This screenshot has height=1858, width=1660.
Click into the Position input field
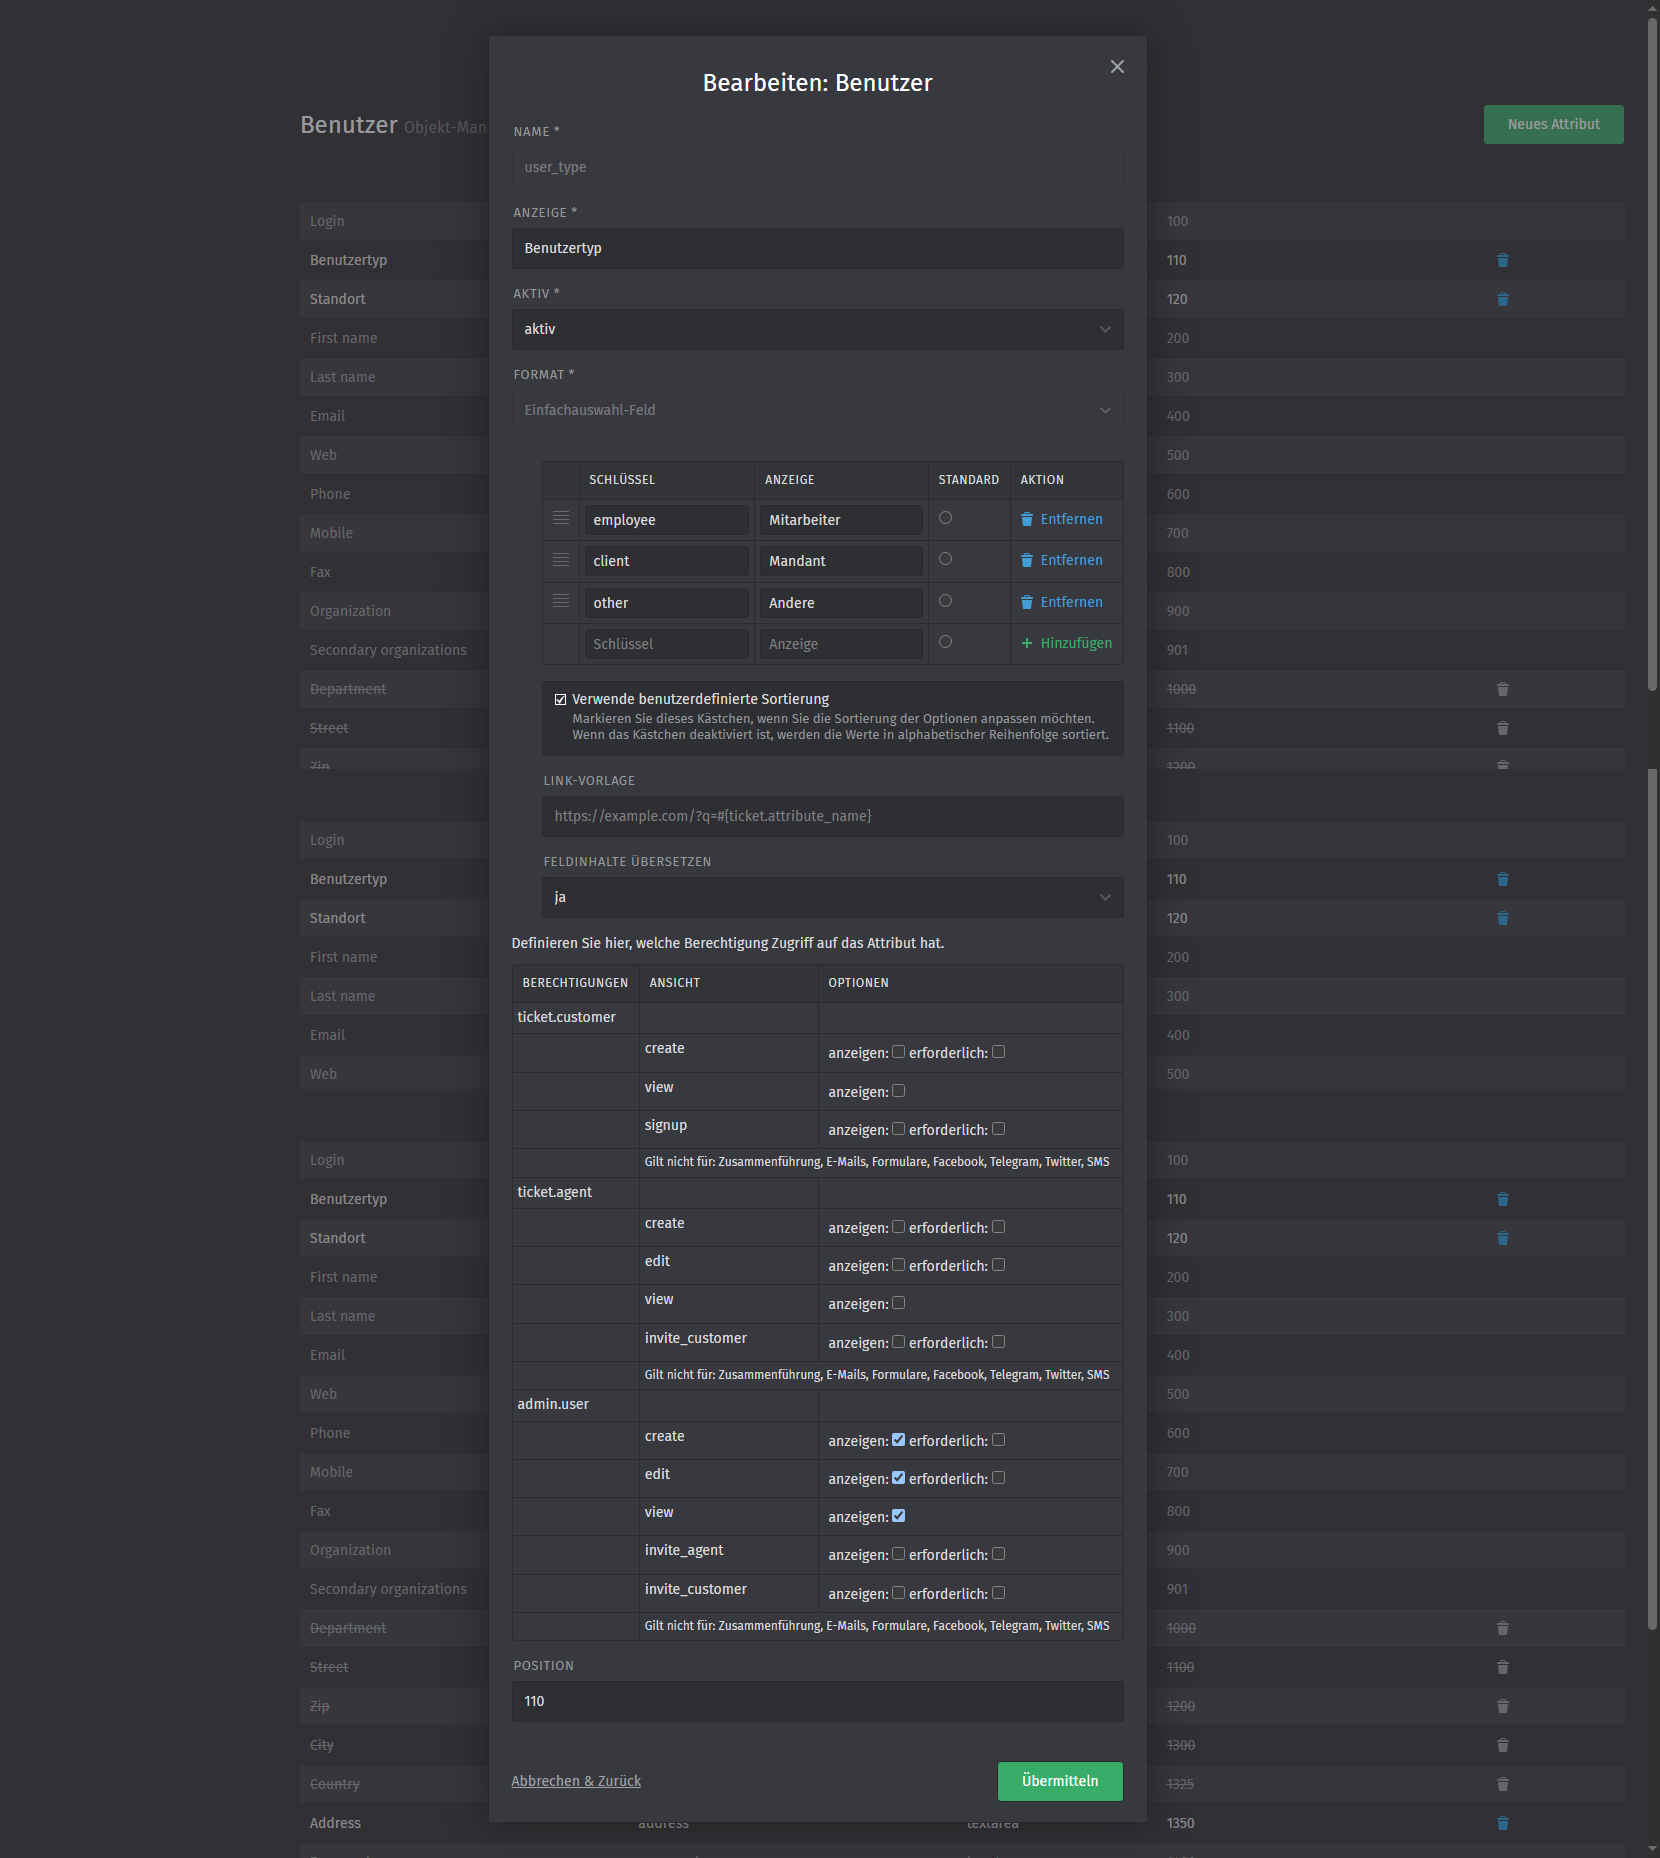click(817, 1701)
